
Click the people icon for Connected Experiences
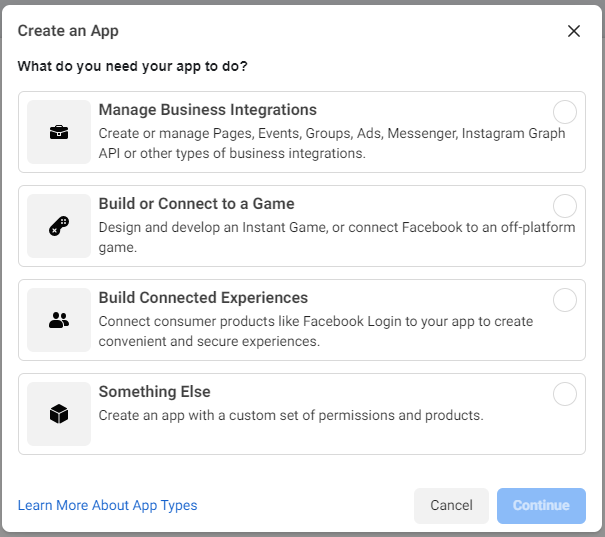(59, 320)
